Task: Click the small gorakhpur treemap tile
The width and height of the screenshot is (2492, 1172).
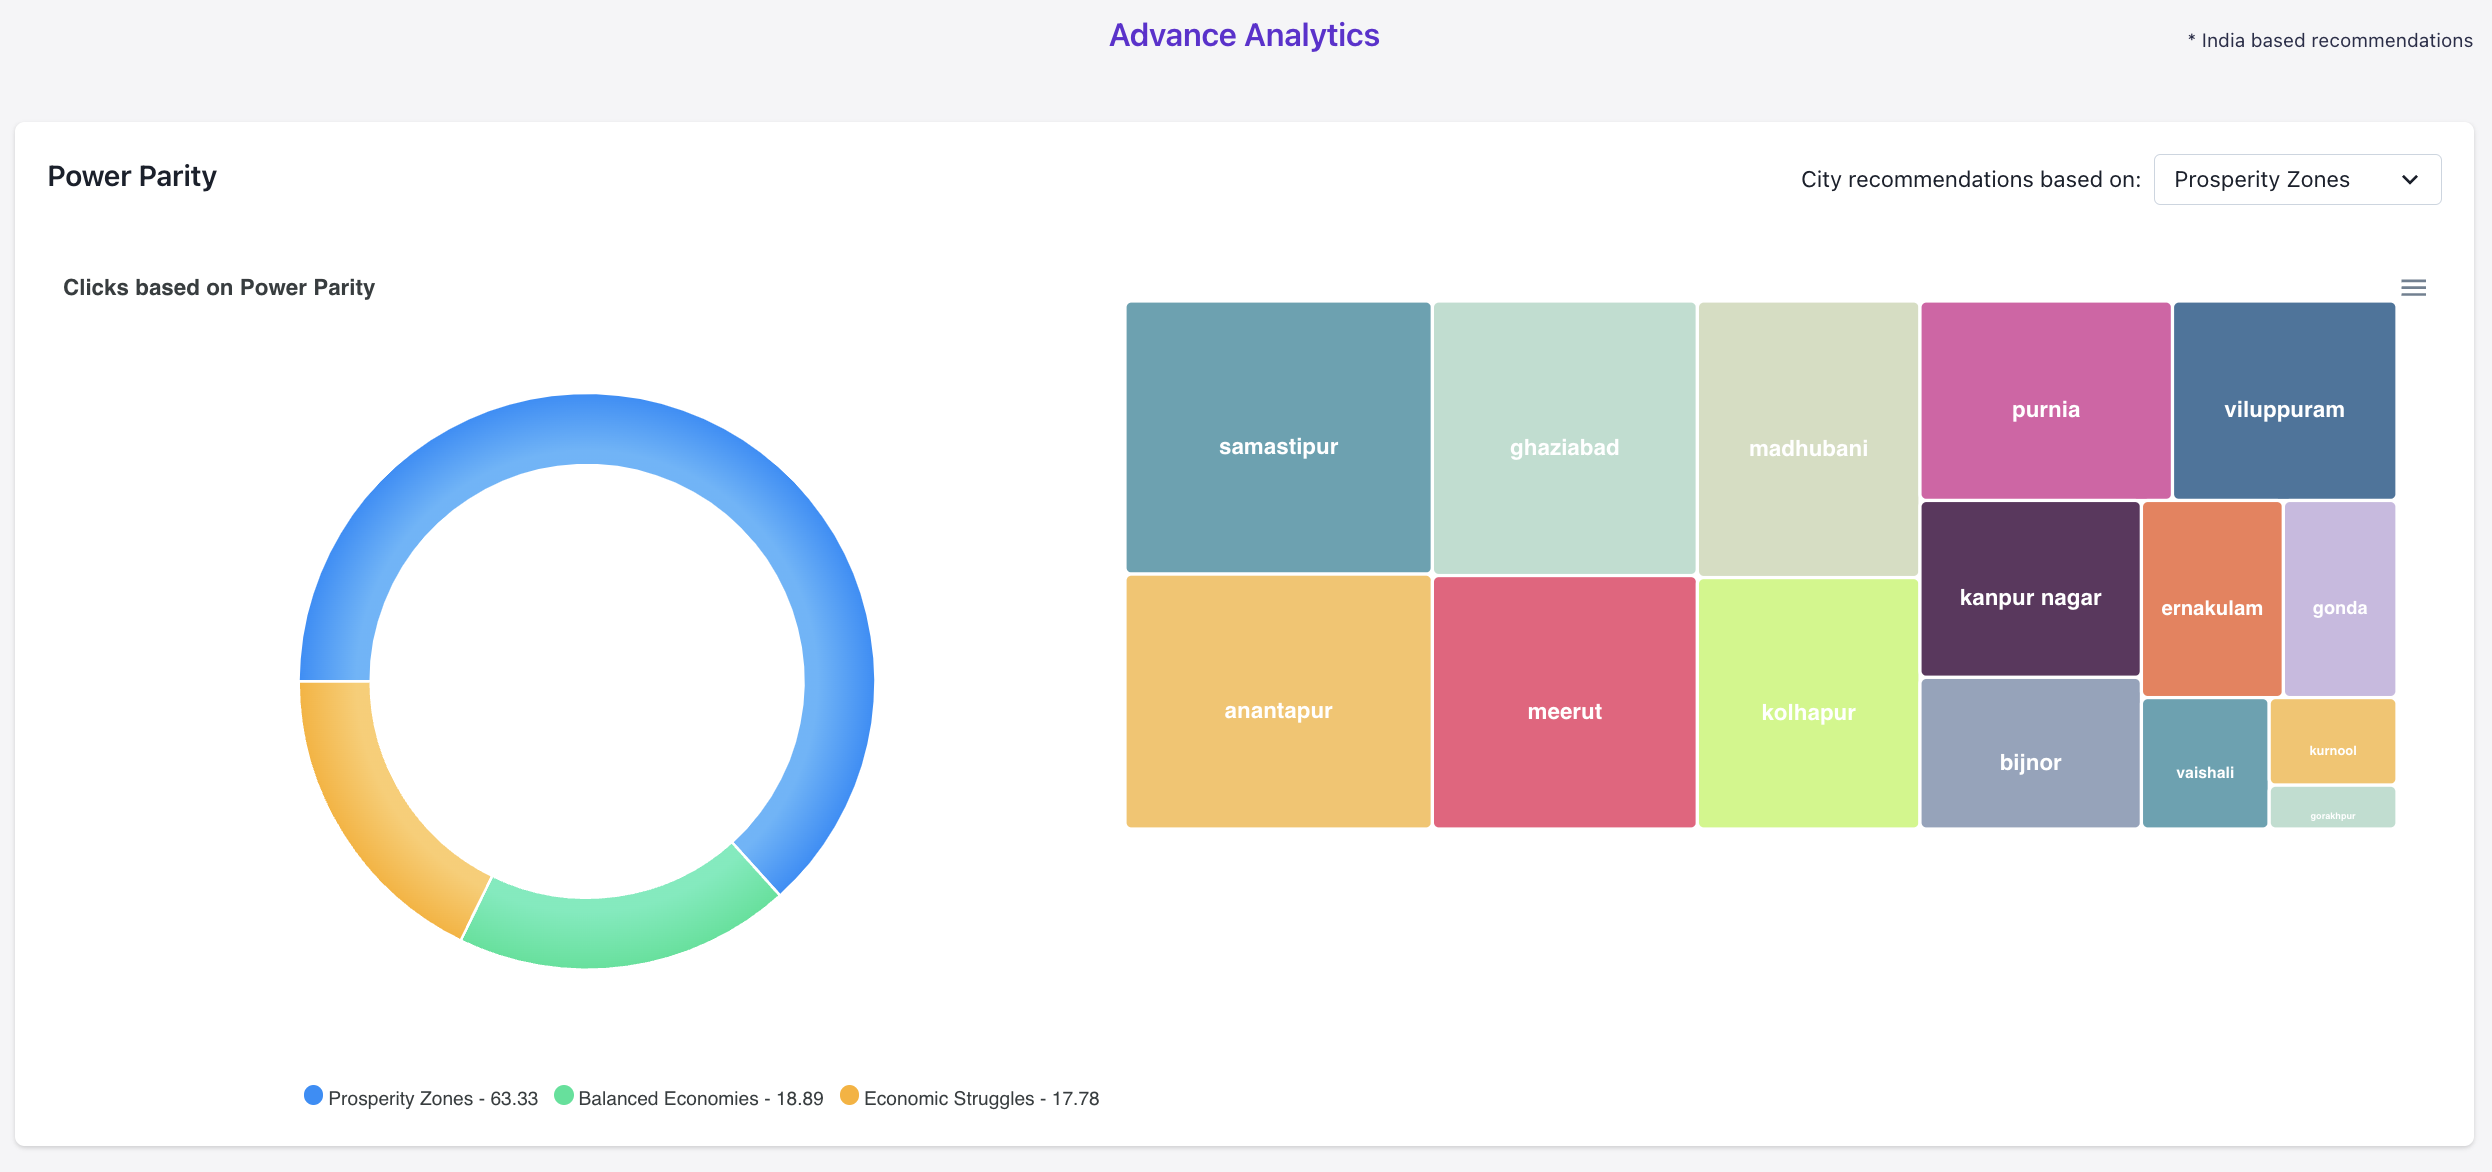Action: coord(2332,807)
